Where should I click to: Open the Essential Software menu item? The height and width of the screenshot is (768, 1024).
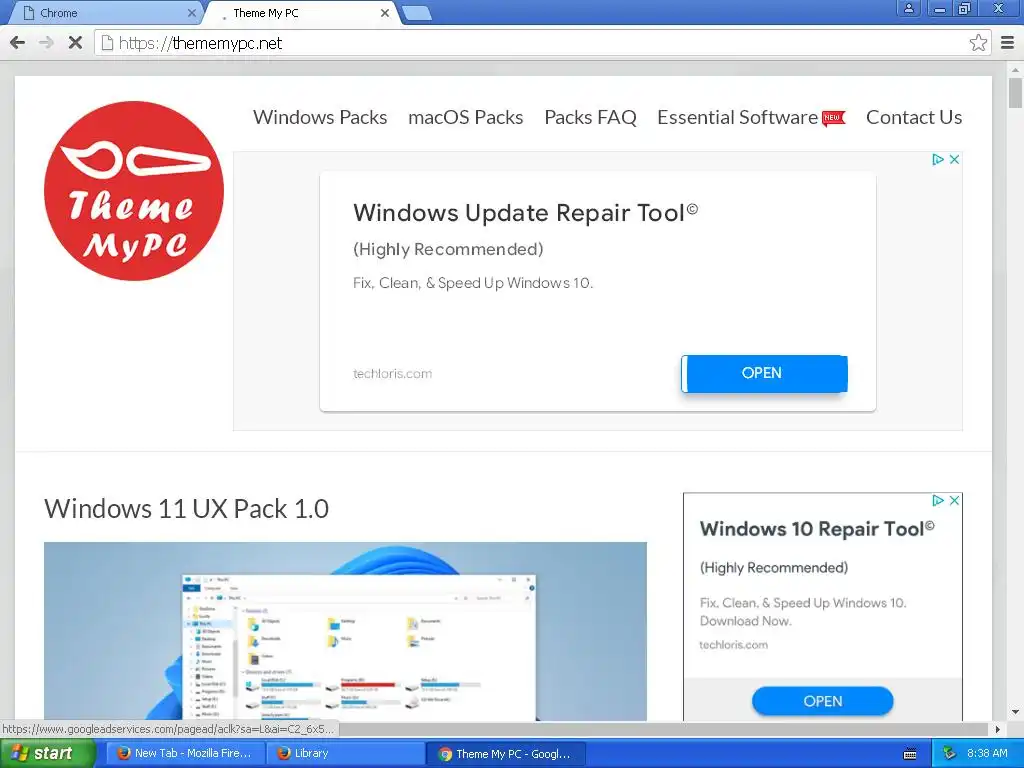pyautogui.click(x=737, y=118)
